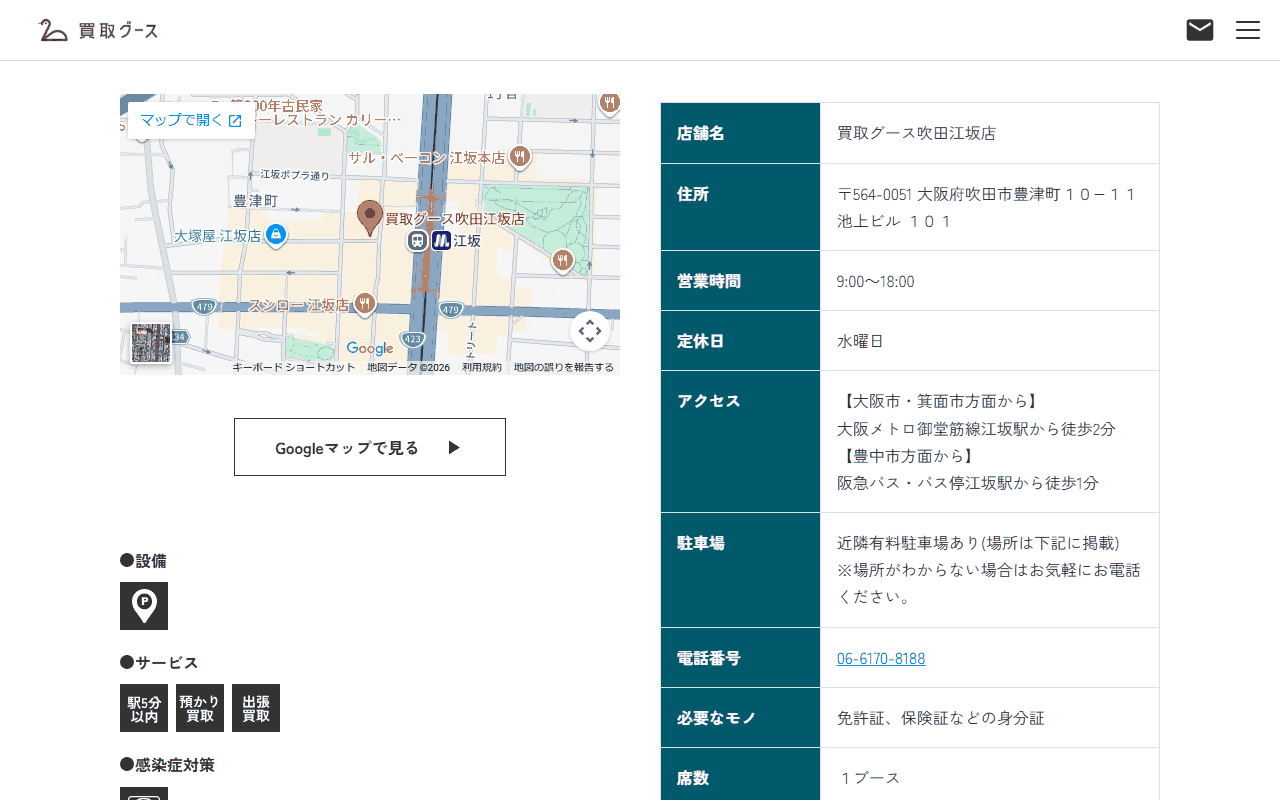Select the 店舗名 header cell
This screenshot has width=1280, height=800.
point(740,133)
